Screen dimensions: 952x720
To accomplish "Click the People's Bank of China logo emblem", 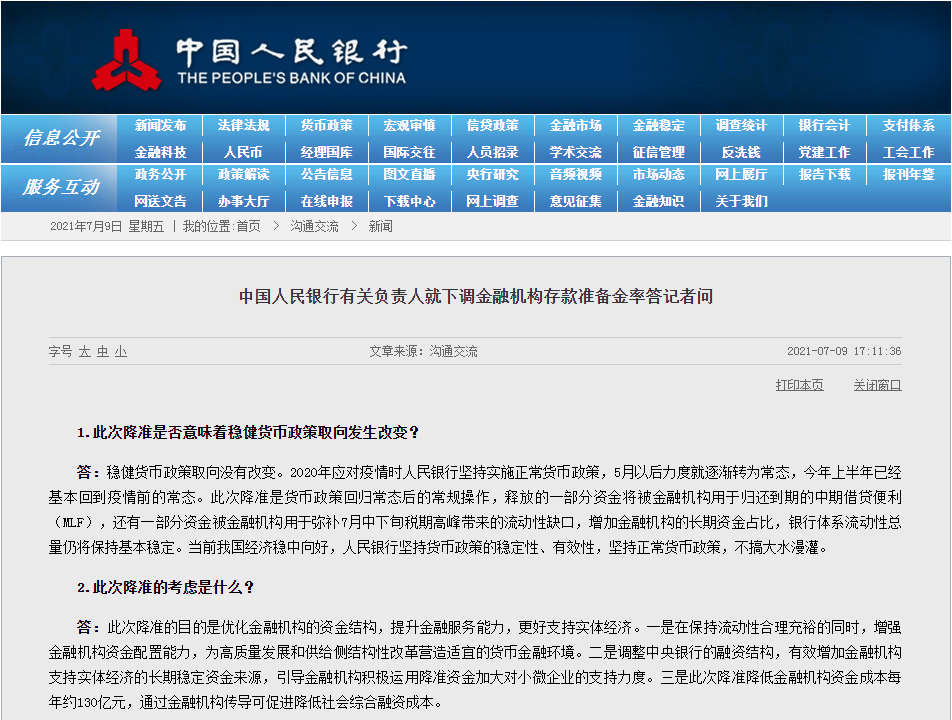I will pyautogui.click(x=126, y=61).
